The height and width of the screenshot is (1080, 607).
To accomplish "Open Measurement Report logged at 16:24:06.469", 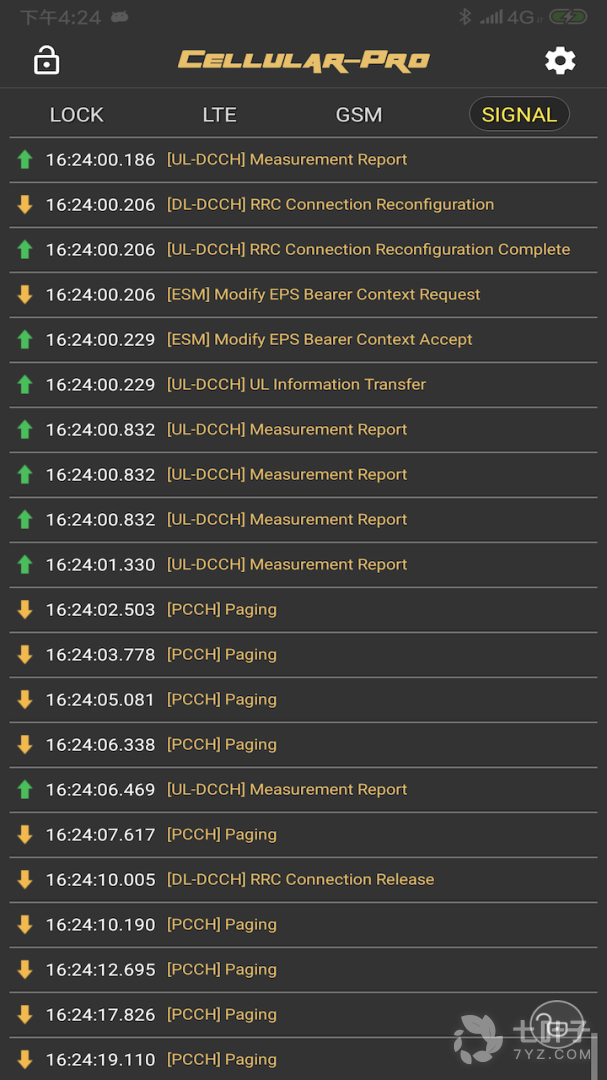I will (287, 790).
